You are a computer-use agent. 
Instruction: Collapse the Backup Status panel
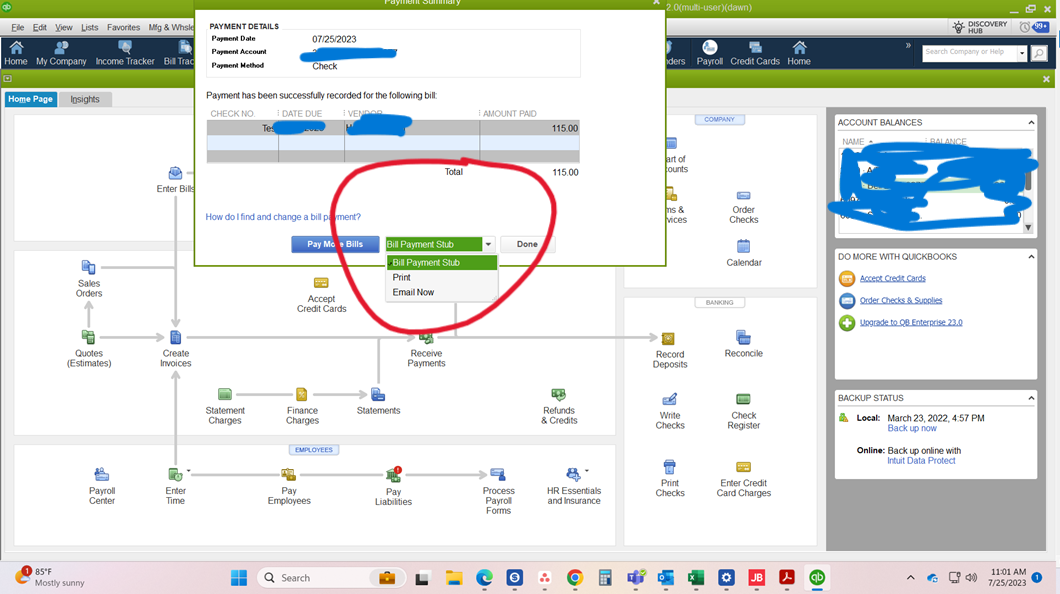[x=1031, y=398]
